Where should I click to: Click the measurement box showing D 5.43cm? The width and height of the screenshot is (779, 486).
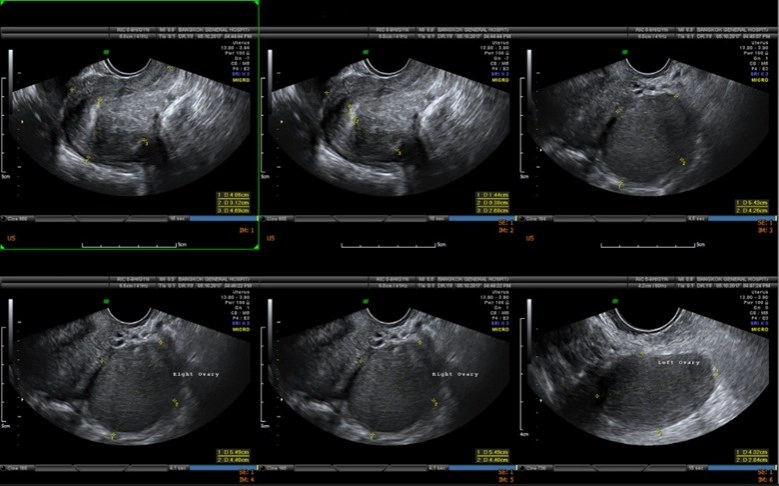tap(752, 207)
